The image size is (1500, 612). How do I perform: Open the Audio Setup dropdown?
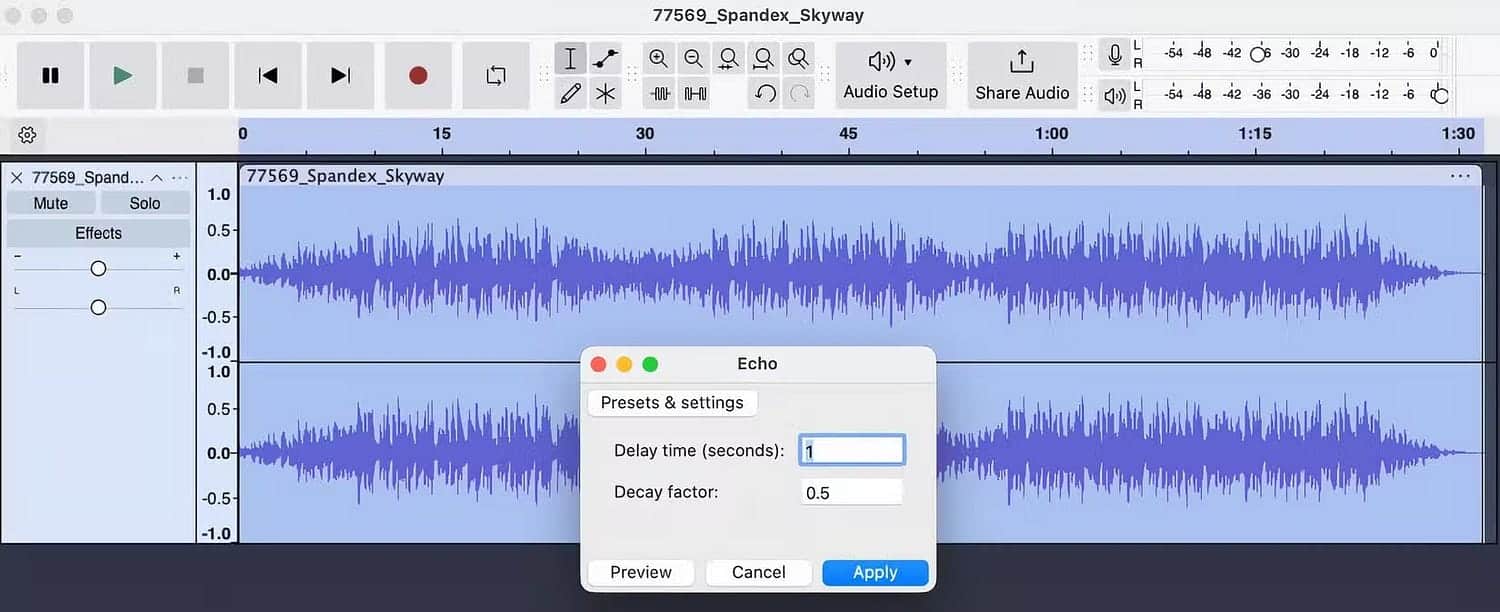890,75
